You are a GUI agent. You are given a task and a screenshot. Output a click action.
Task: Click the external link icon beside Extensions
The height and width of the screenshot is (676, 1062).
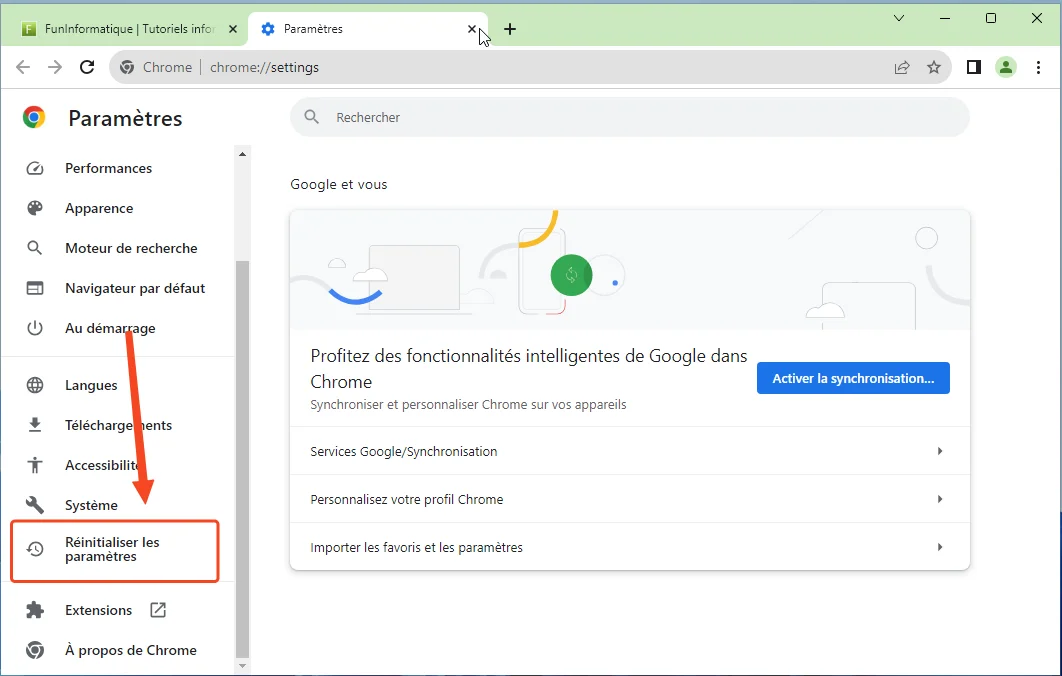coord(158,610)
